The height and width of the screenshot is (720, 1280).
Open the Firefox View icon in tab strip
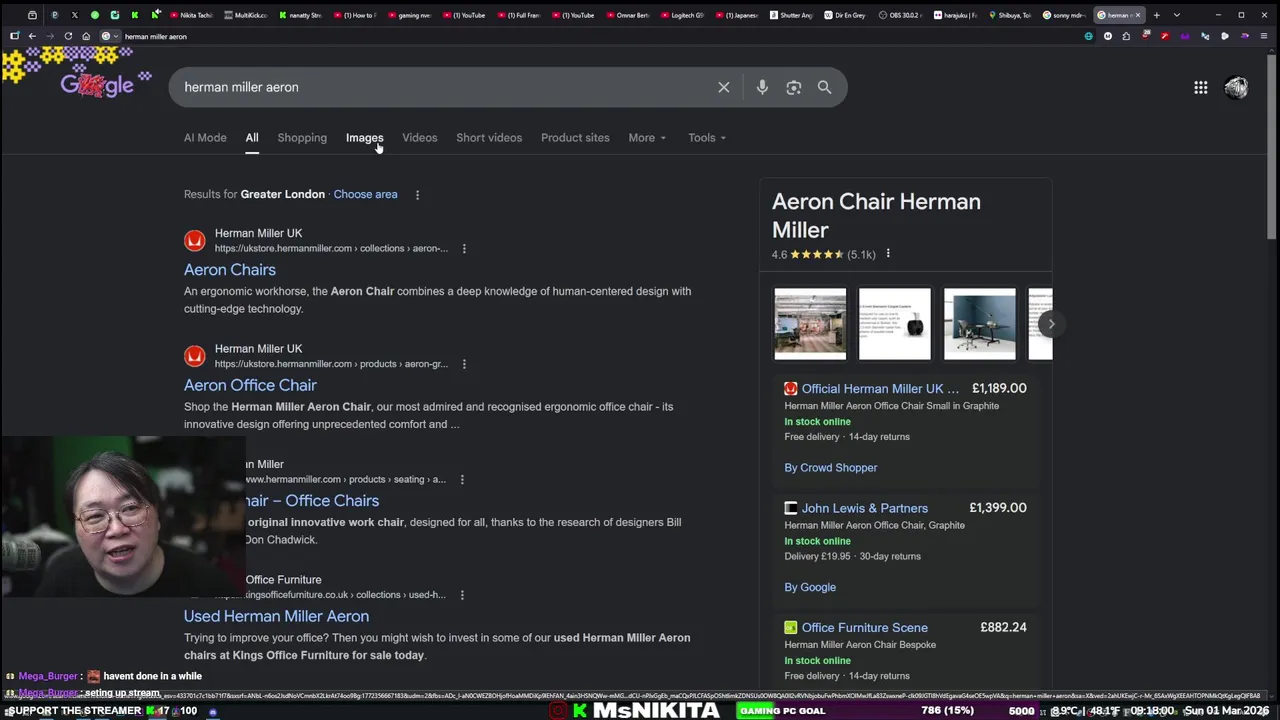32,15
